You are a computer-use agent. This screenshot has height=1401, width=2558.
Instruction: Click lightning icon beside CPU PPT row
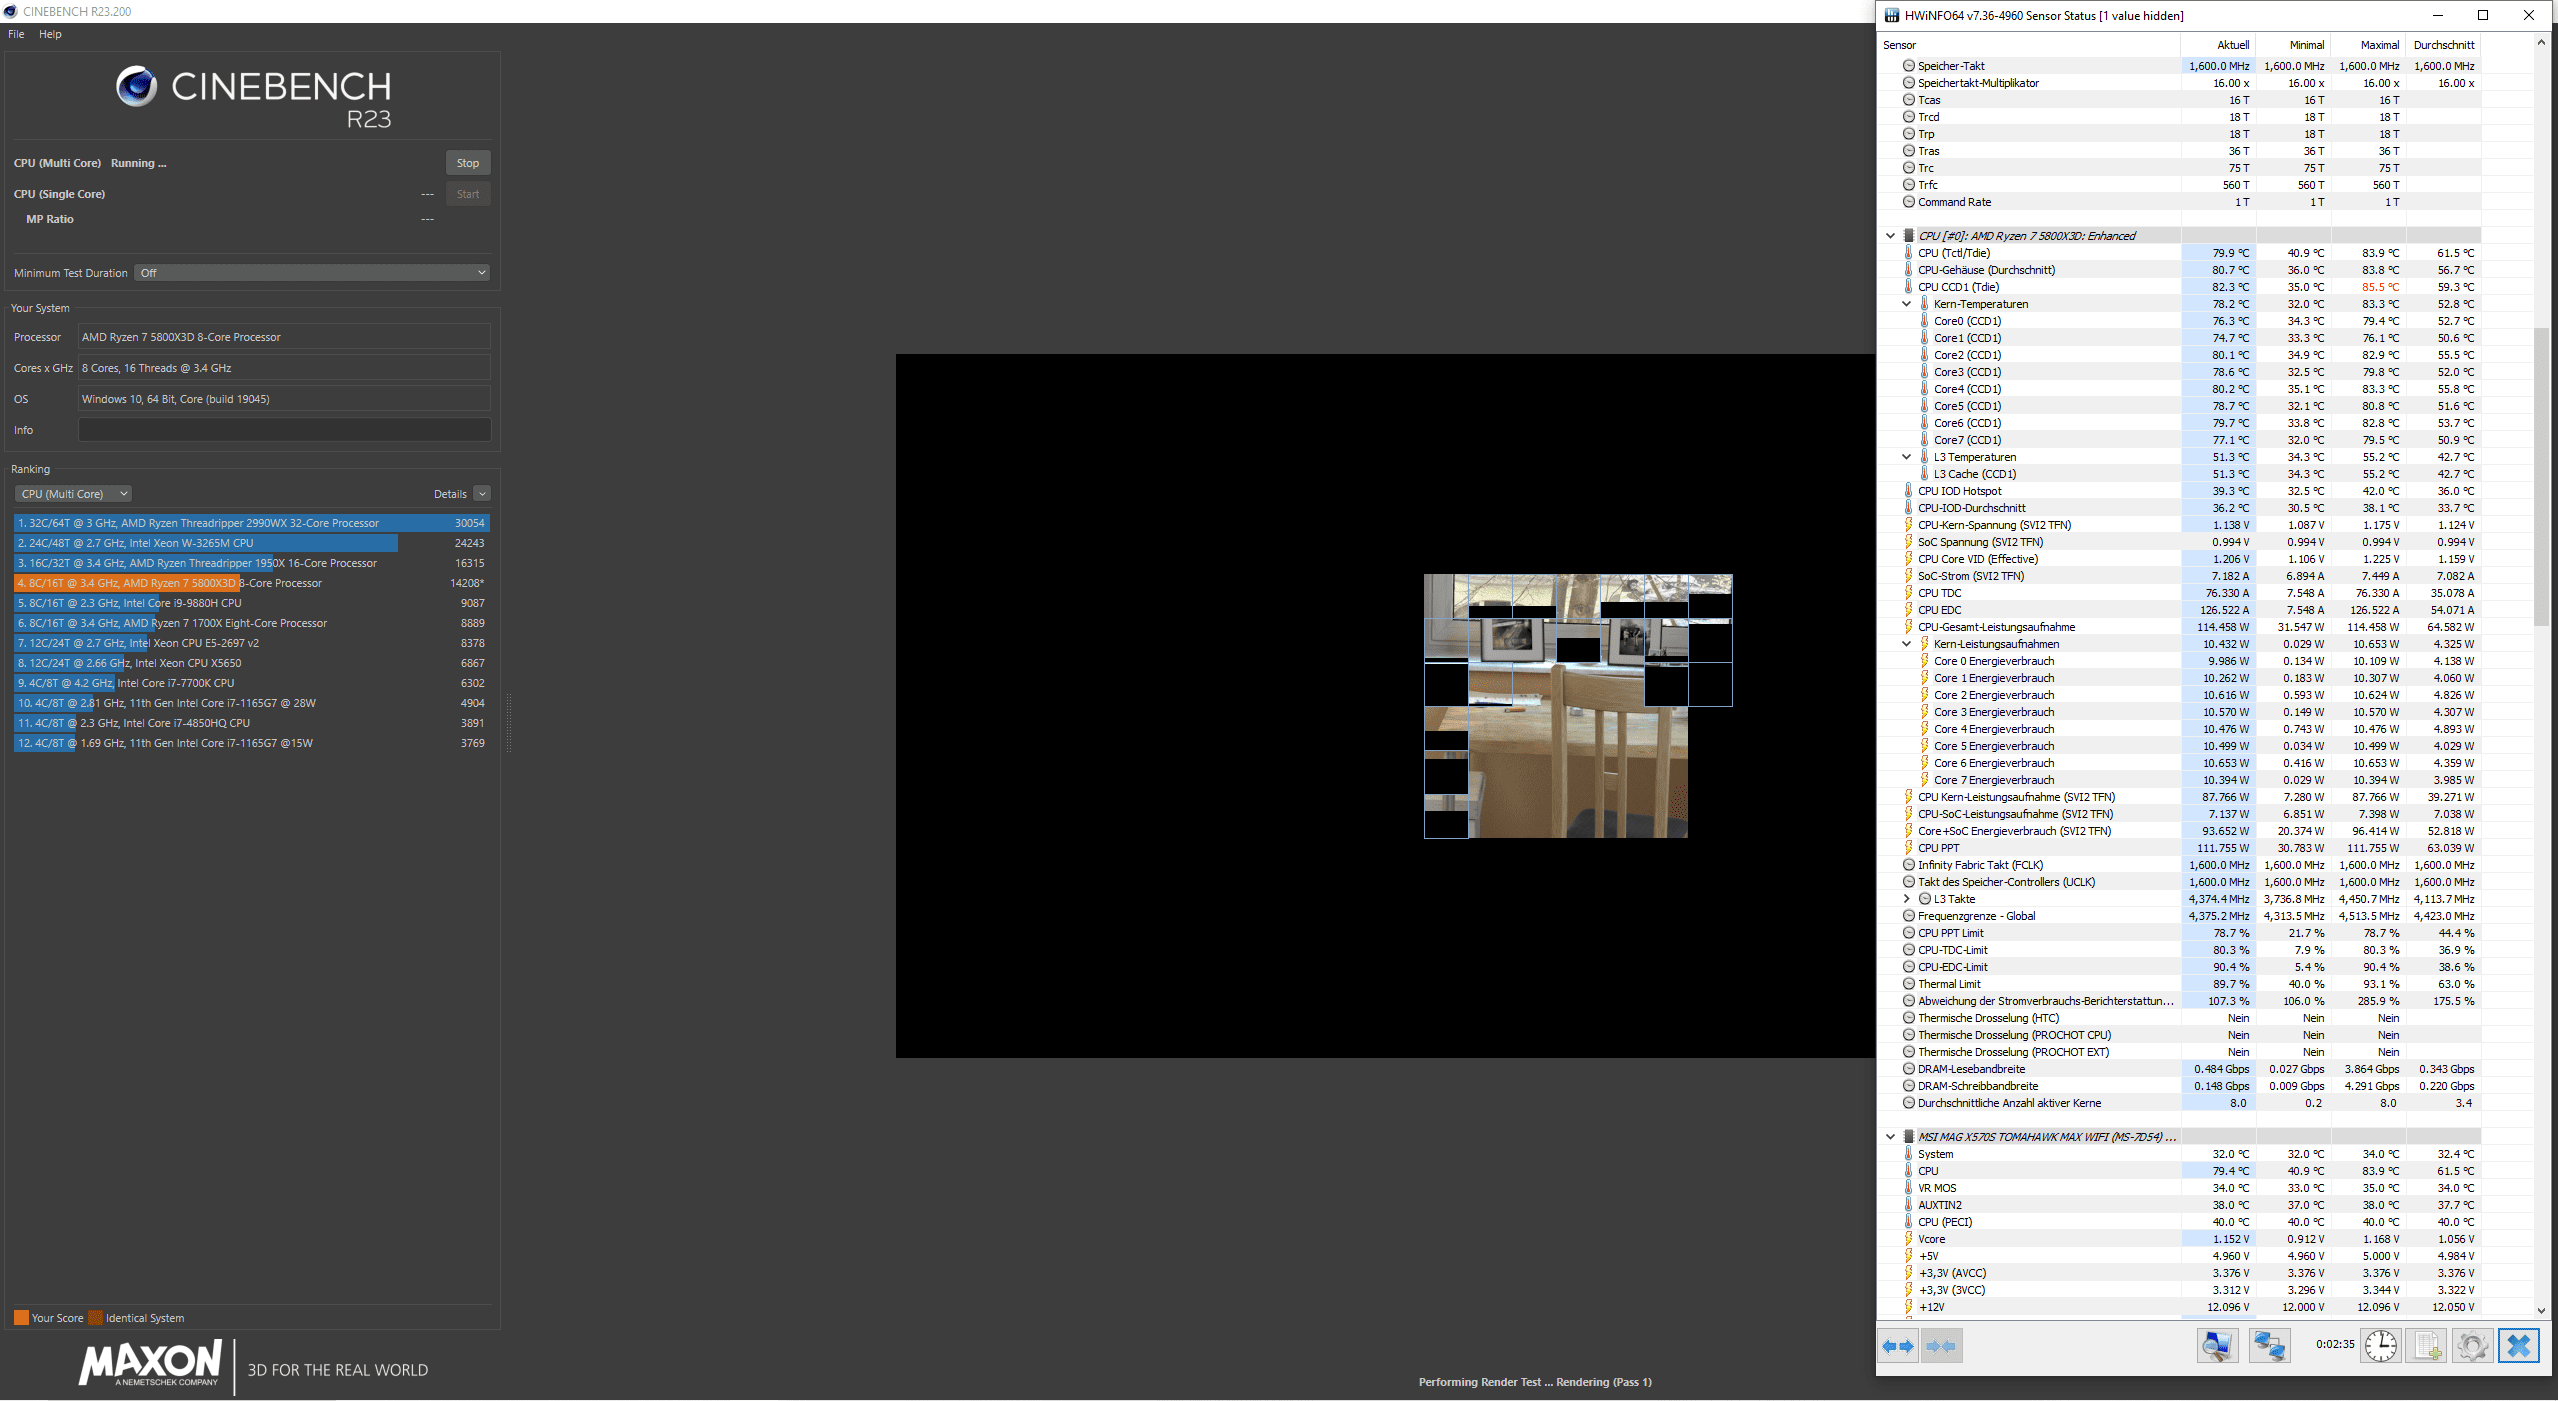pyautogui.click(x=1909, y=848)
